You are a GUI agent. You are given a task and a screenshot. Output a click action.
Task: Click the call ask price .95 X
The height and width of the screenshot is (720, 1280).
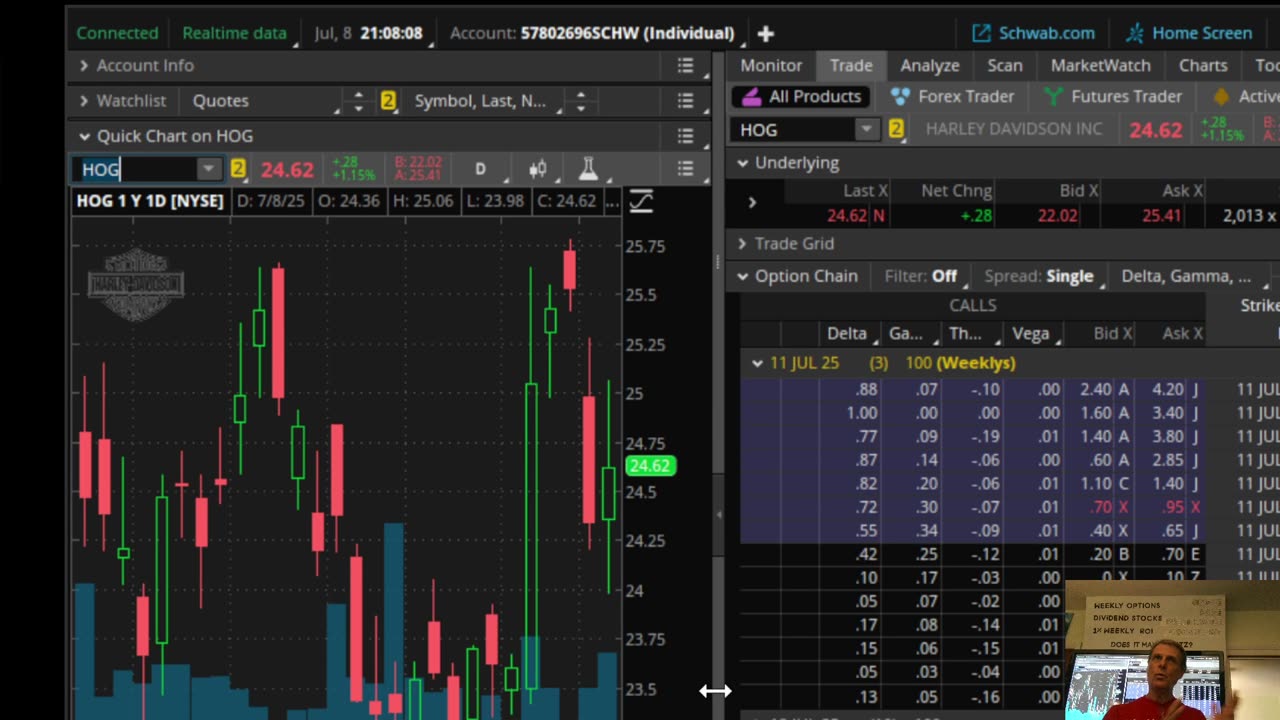(x=1180, y=507)
